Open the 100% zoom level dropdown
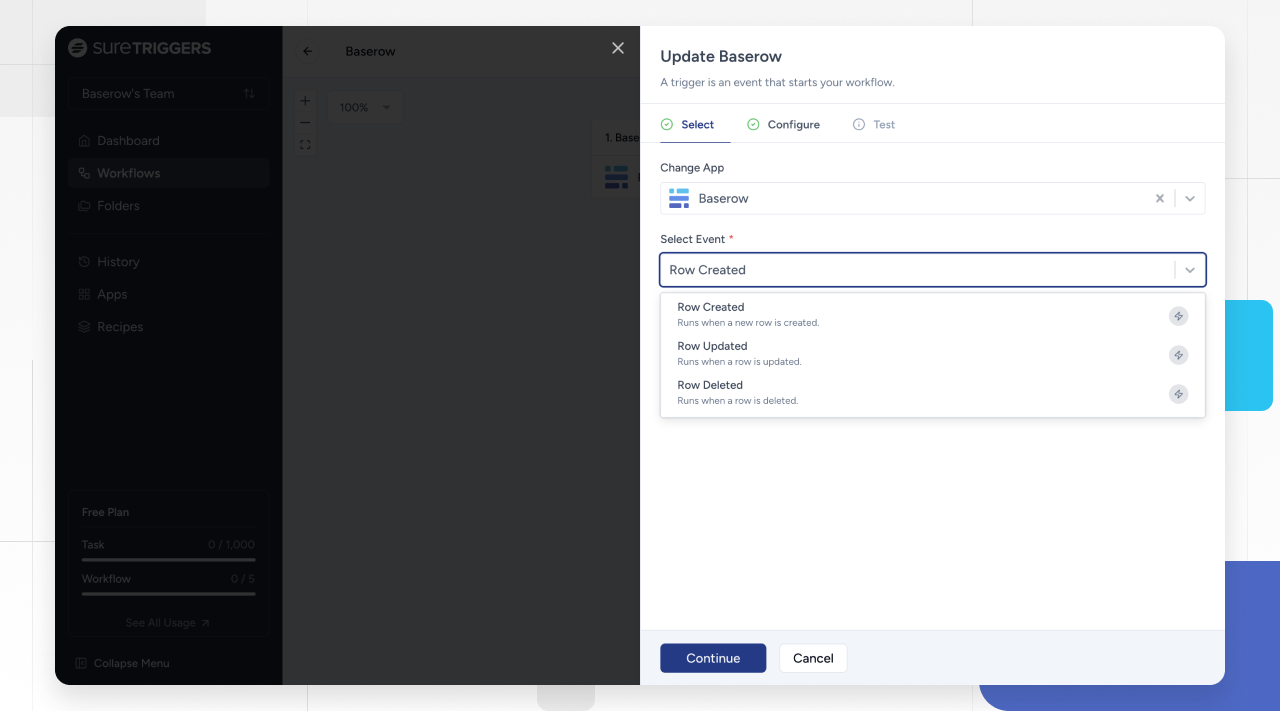Viewport: 1280px width, 711px height. coord(365,107)
